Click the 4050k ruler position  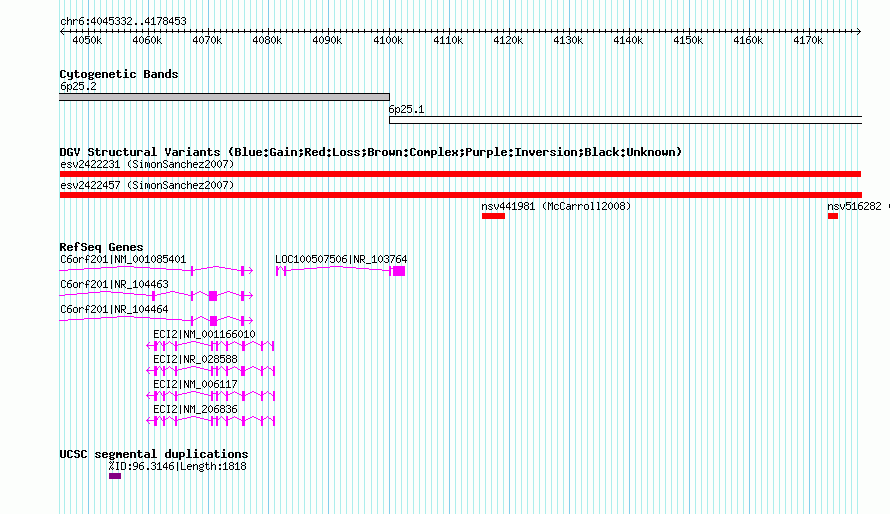pyautogui.click(x=87, y=40)
